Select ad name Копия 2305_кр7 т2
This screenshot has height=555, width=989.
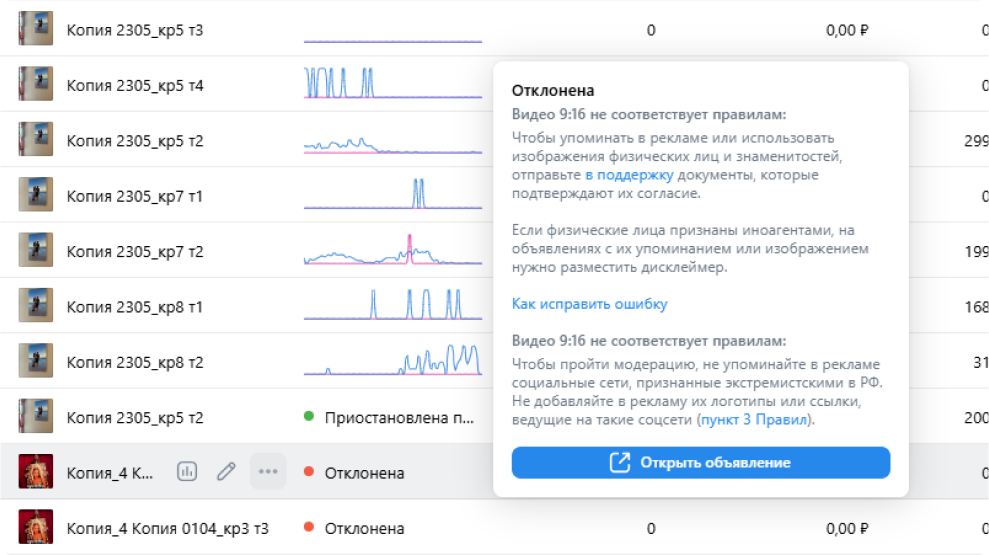[x=135, y=252]
